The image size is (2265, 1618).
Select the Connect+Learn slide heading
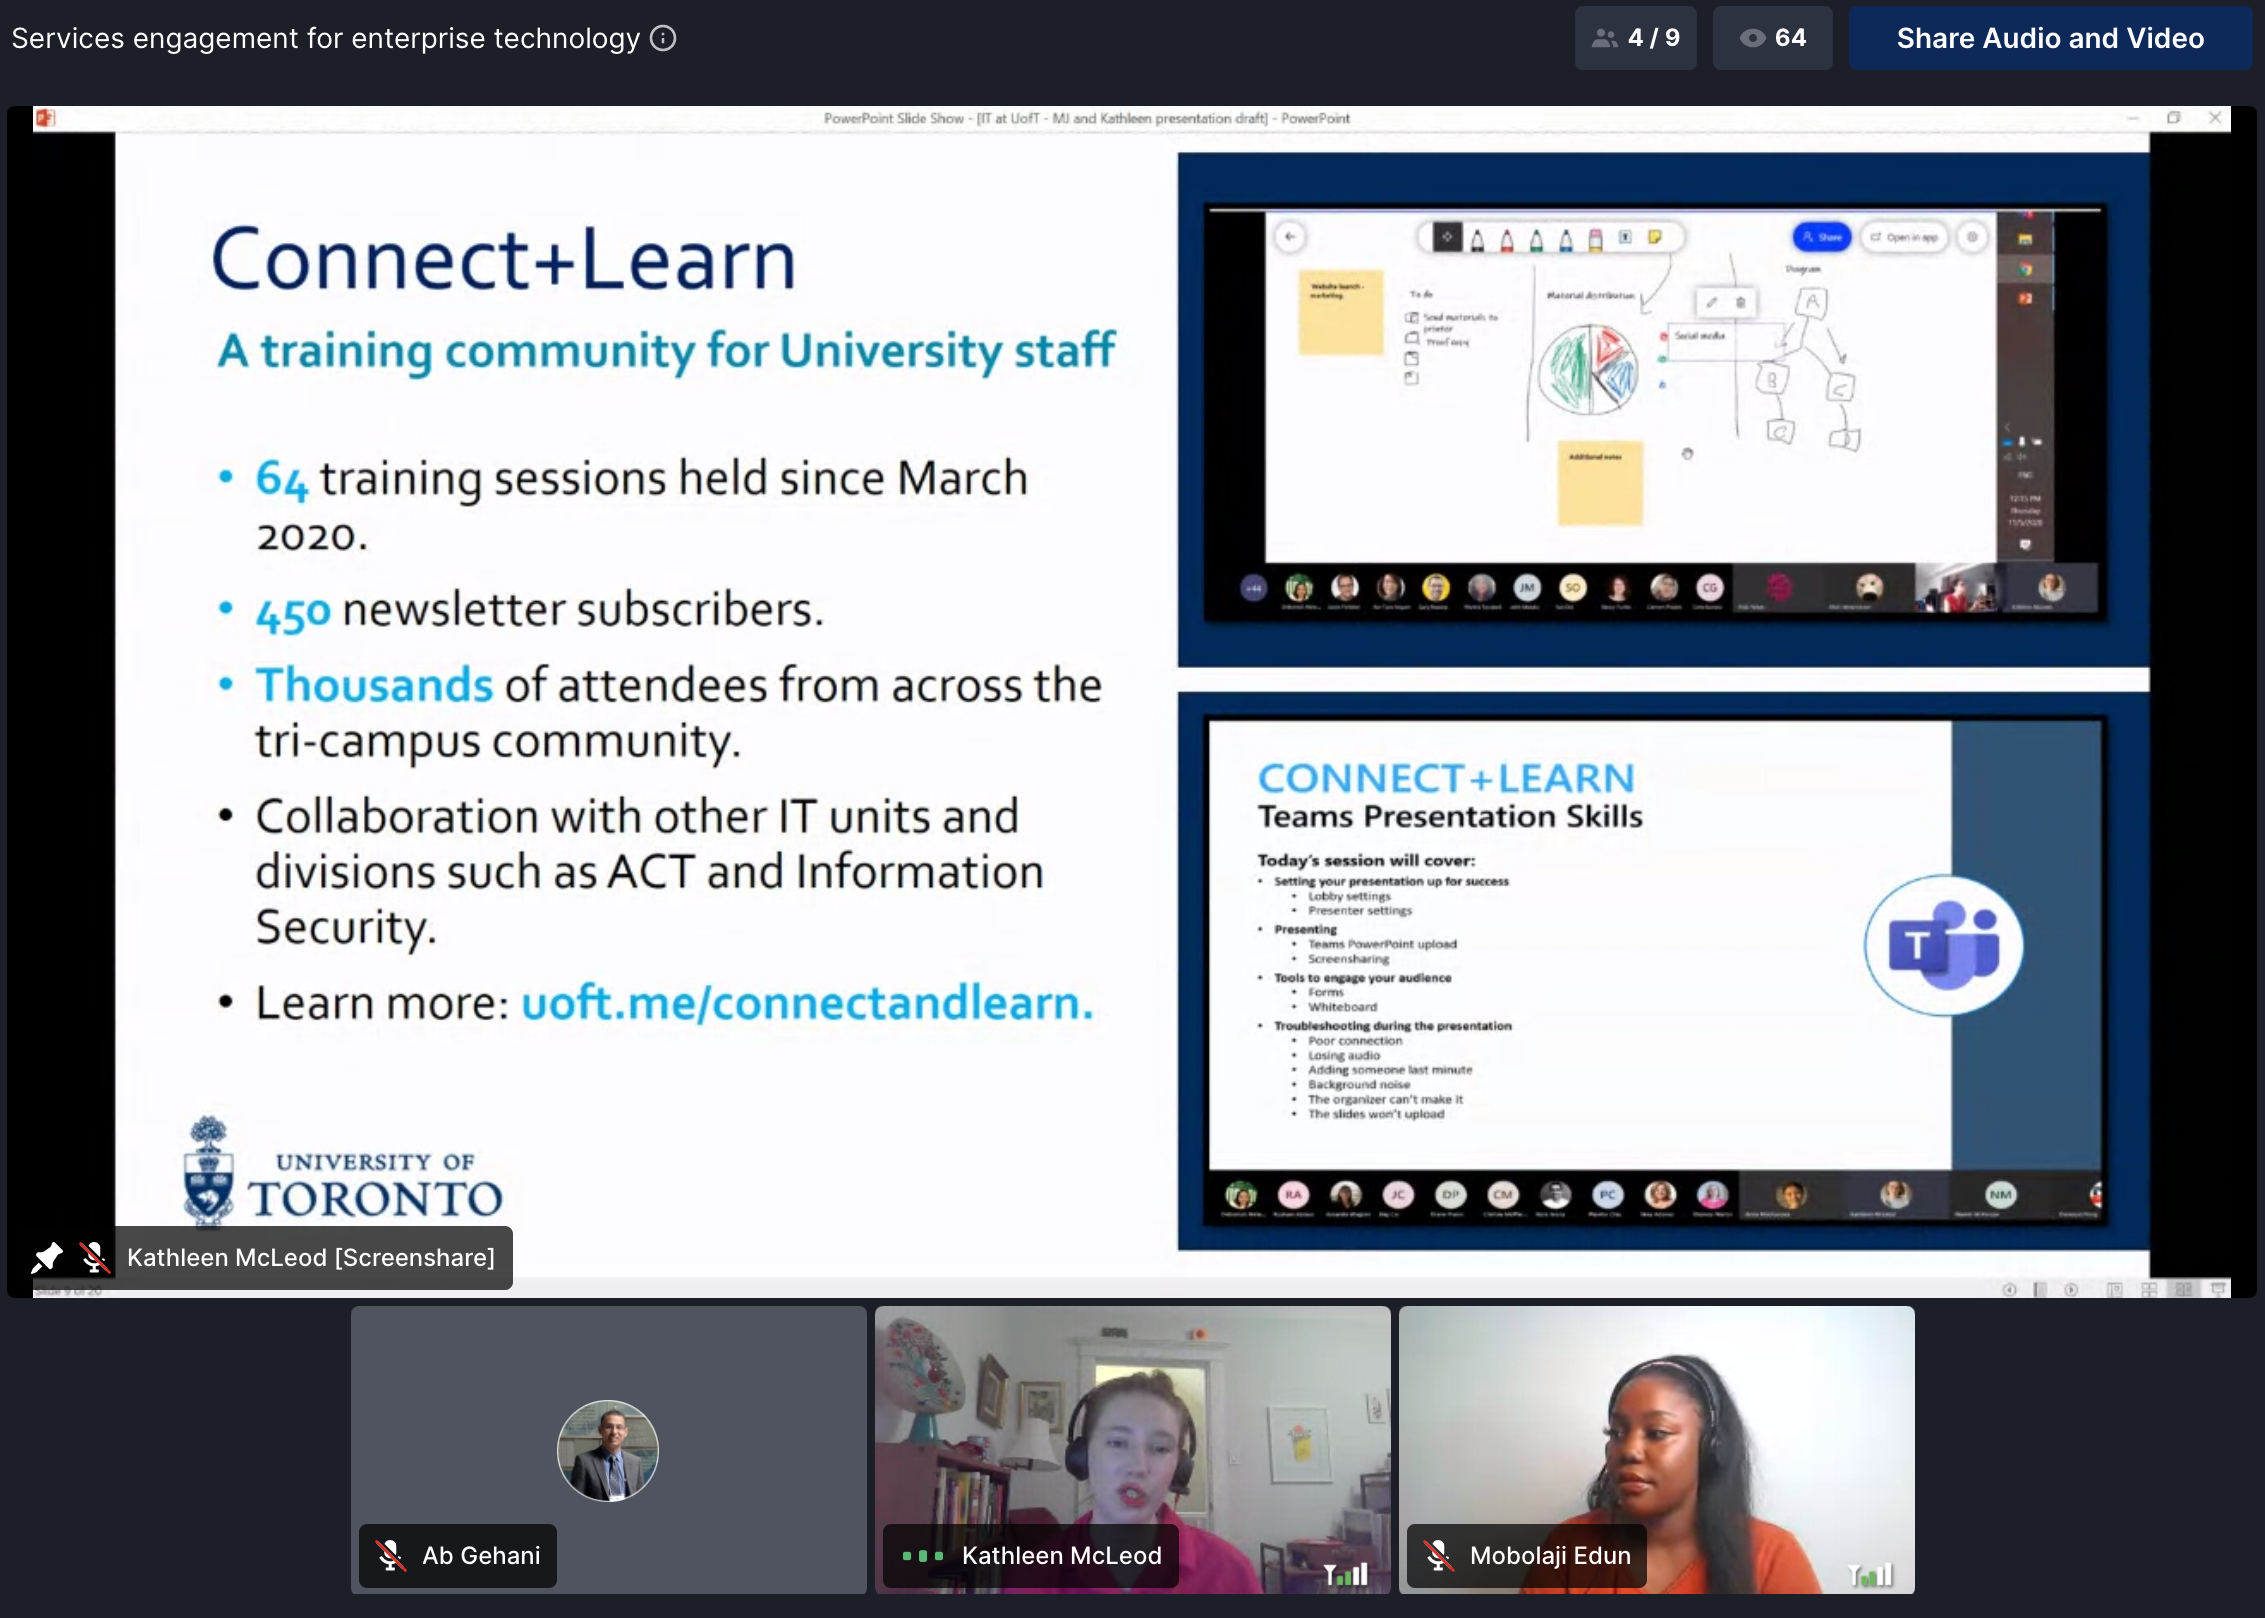pos(503,258)
